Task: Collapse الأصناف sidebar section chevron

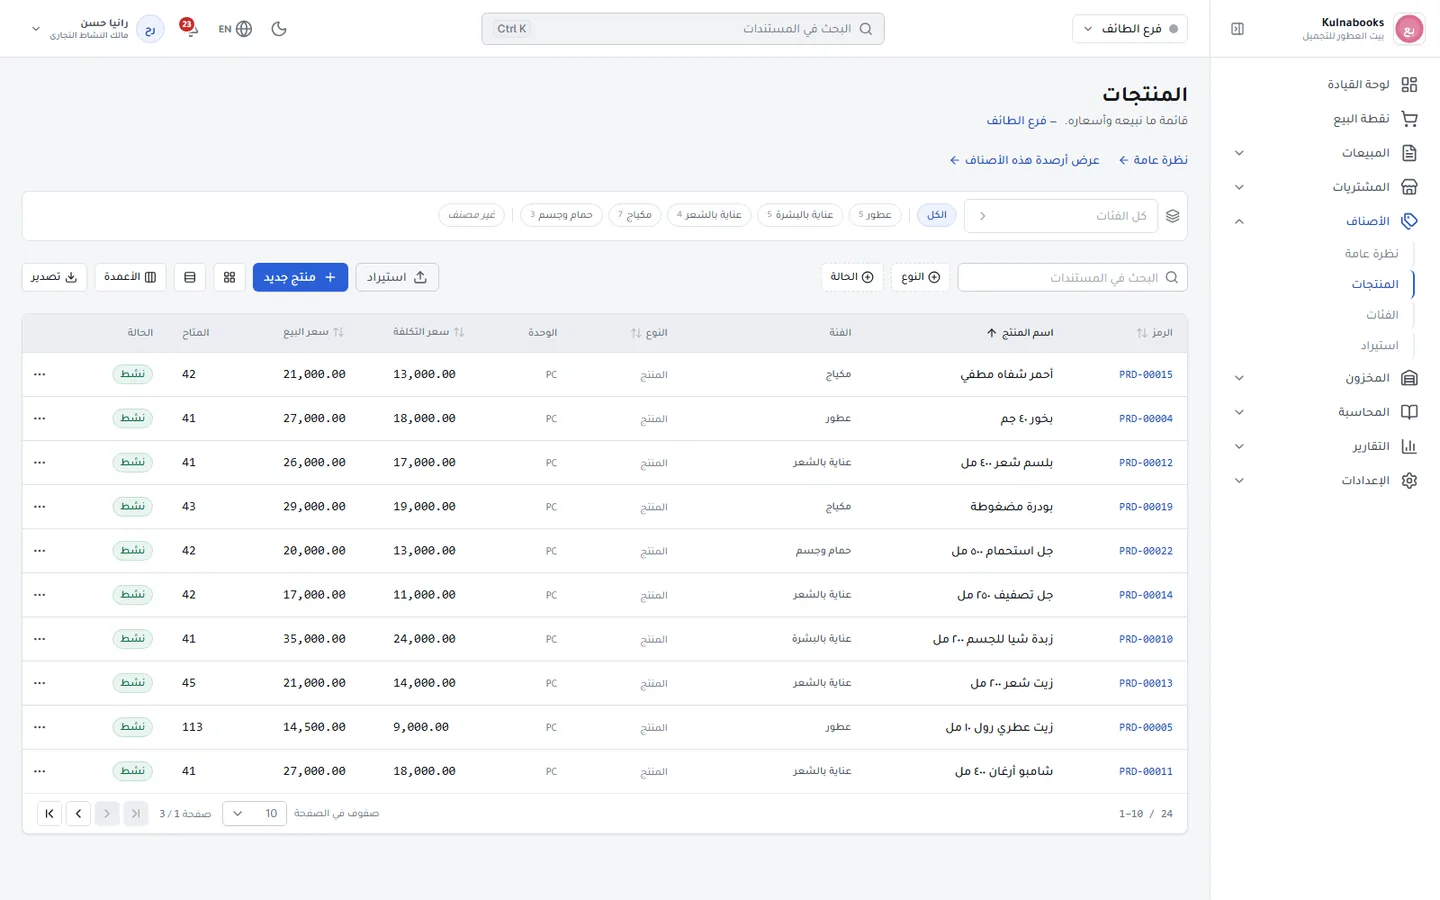Action: 1239,221
